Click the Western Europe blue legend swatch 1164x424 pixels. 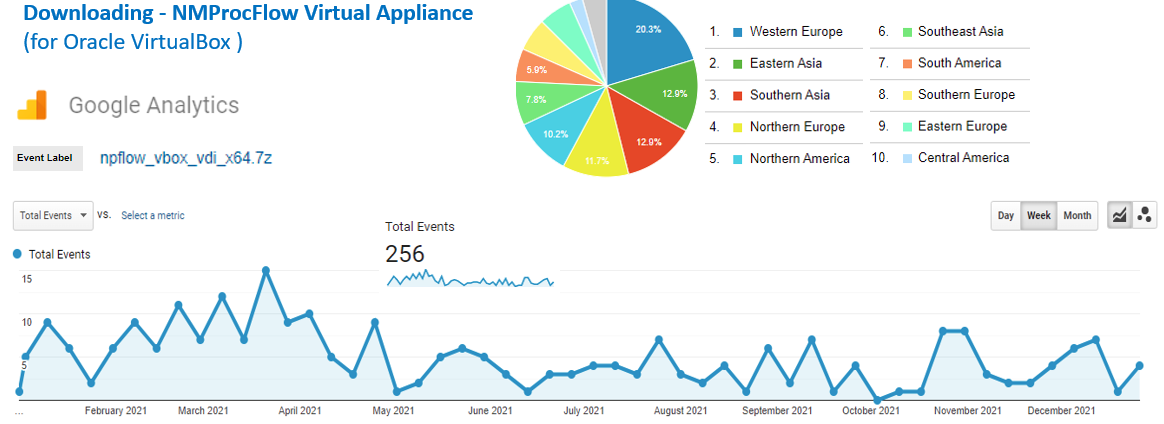[737, 32]
